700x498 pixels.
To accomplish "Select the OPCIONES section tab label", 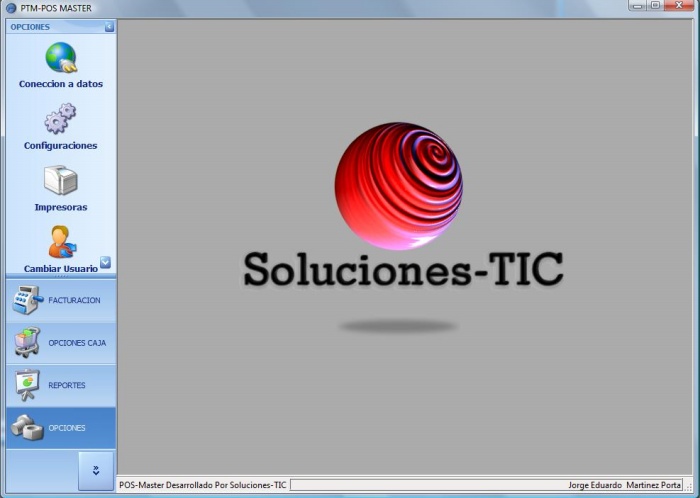I will pyautogui.click(x=67, y=428).
